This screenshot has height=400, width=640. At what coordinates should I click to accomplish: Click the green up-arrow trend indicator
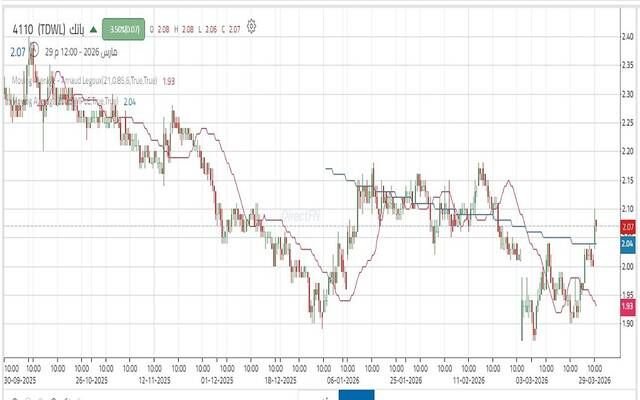coord(92,29)
